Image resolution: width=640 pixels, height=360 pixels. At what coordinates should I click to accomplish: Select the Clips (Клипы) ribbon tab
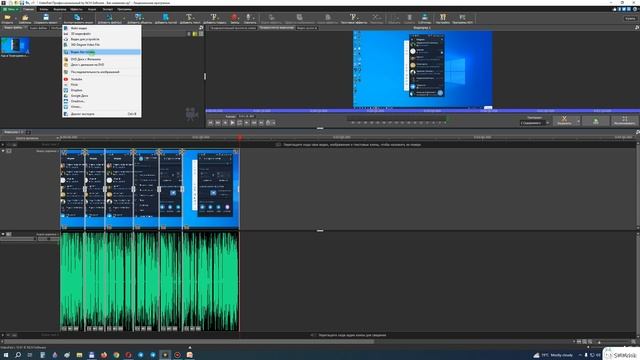click(x=44, y=9)
